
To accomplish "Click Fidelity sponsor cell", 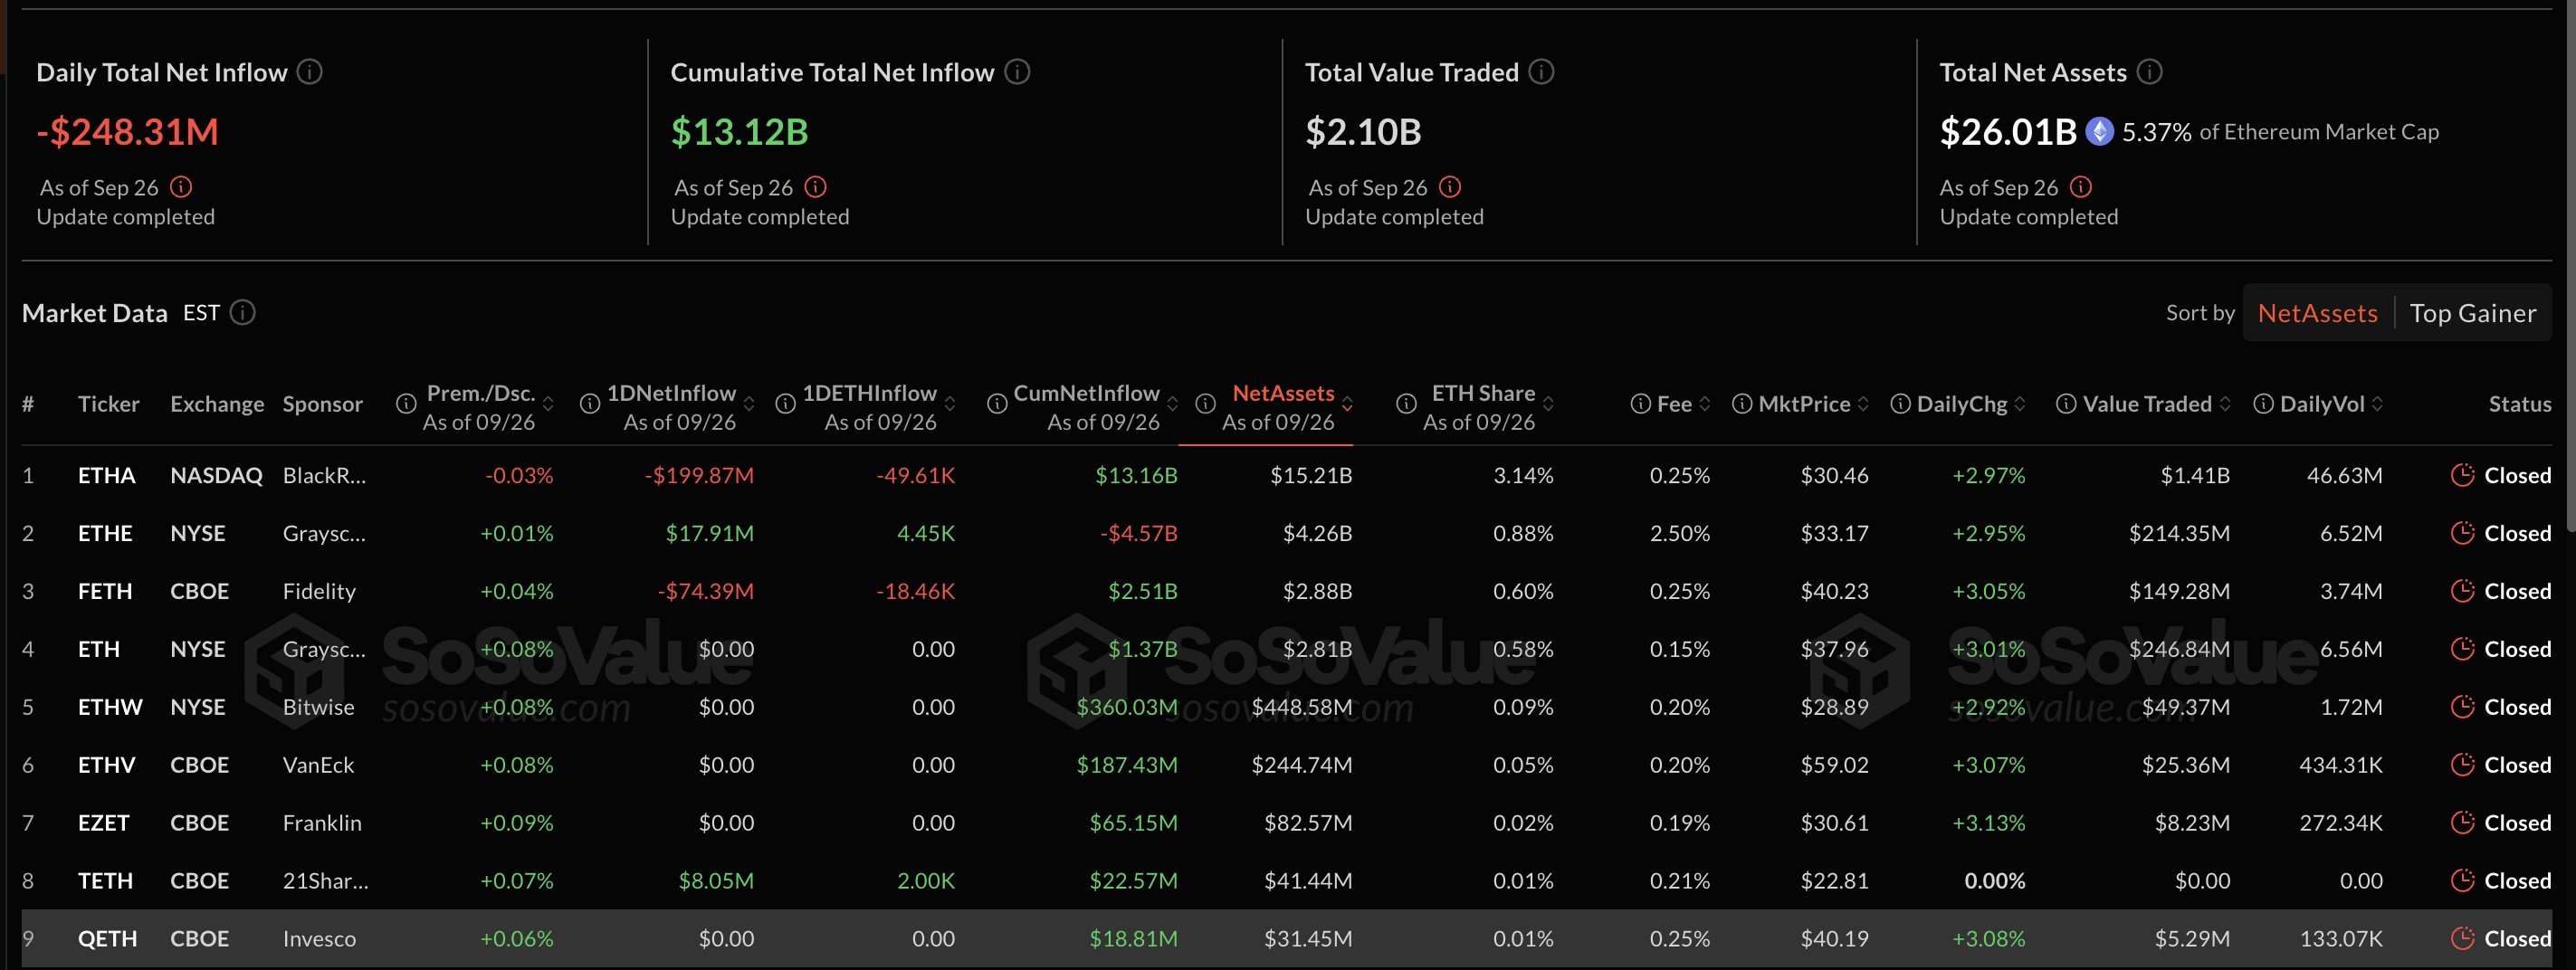I will 319,591.
